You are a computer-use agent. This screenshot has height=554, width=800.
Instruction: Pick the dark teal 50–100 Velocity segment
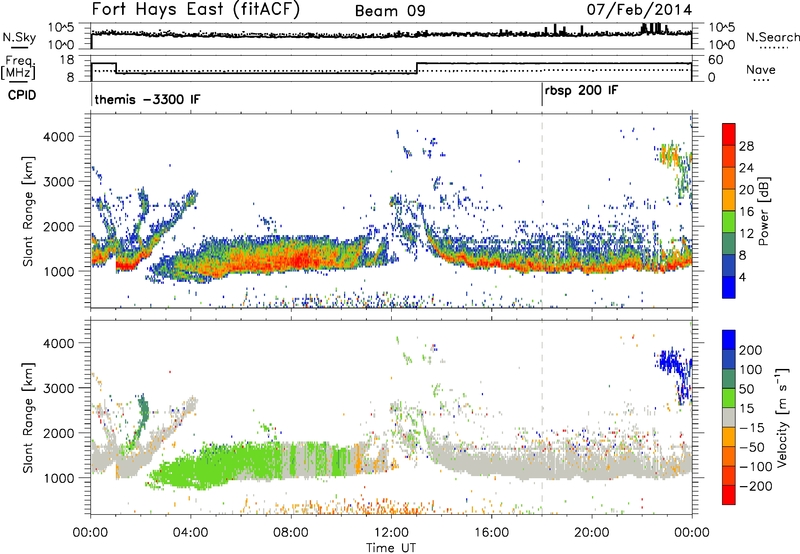(x=729, y=379)
